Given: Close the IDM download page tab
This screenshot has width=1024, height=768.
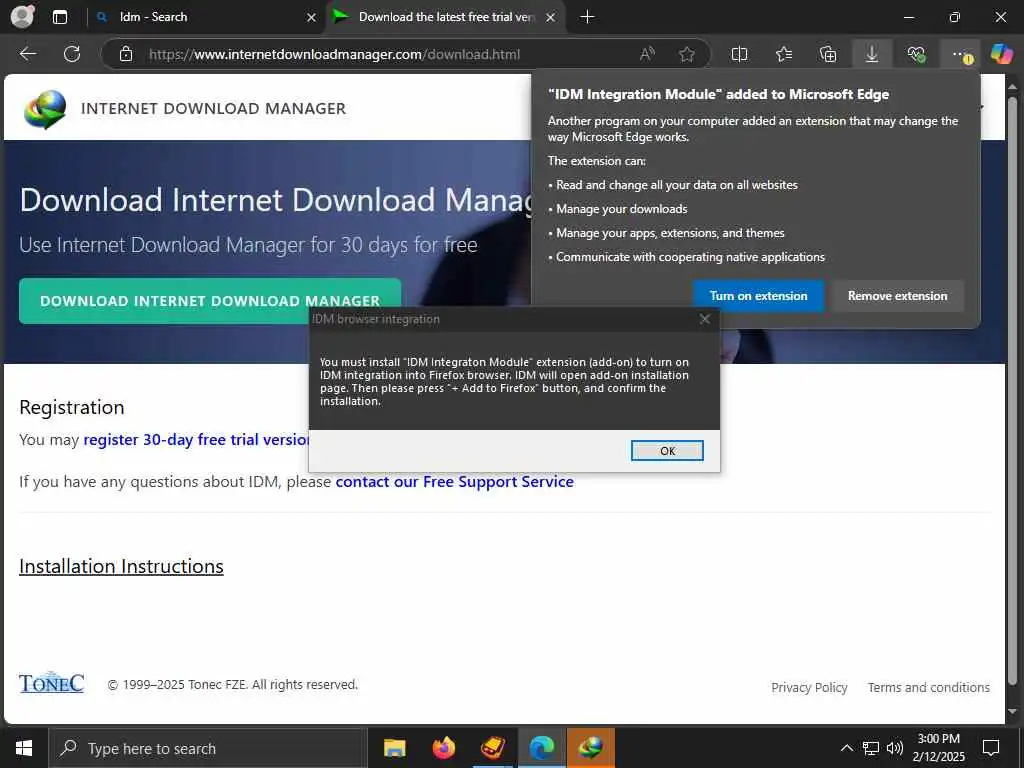Looking at the screenshot, I should tap(551, 18).
